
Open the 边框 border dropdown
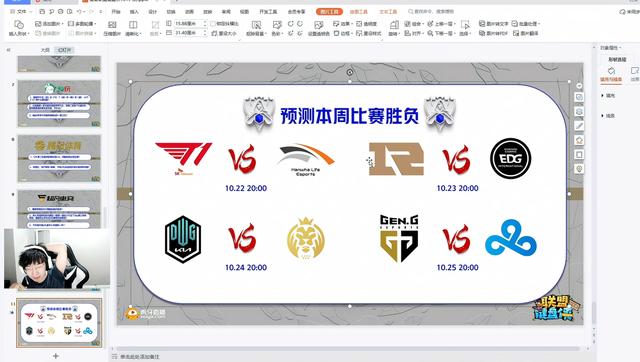pyautogui.click(x=343, y=33)
